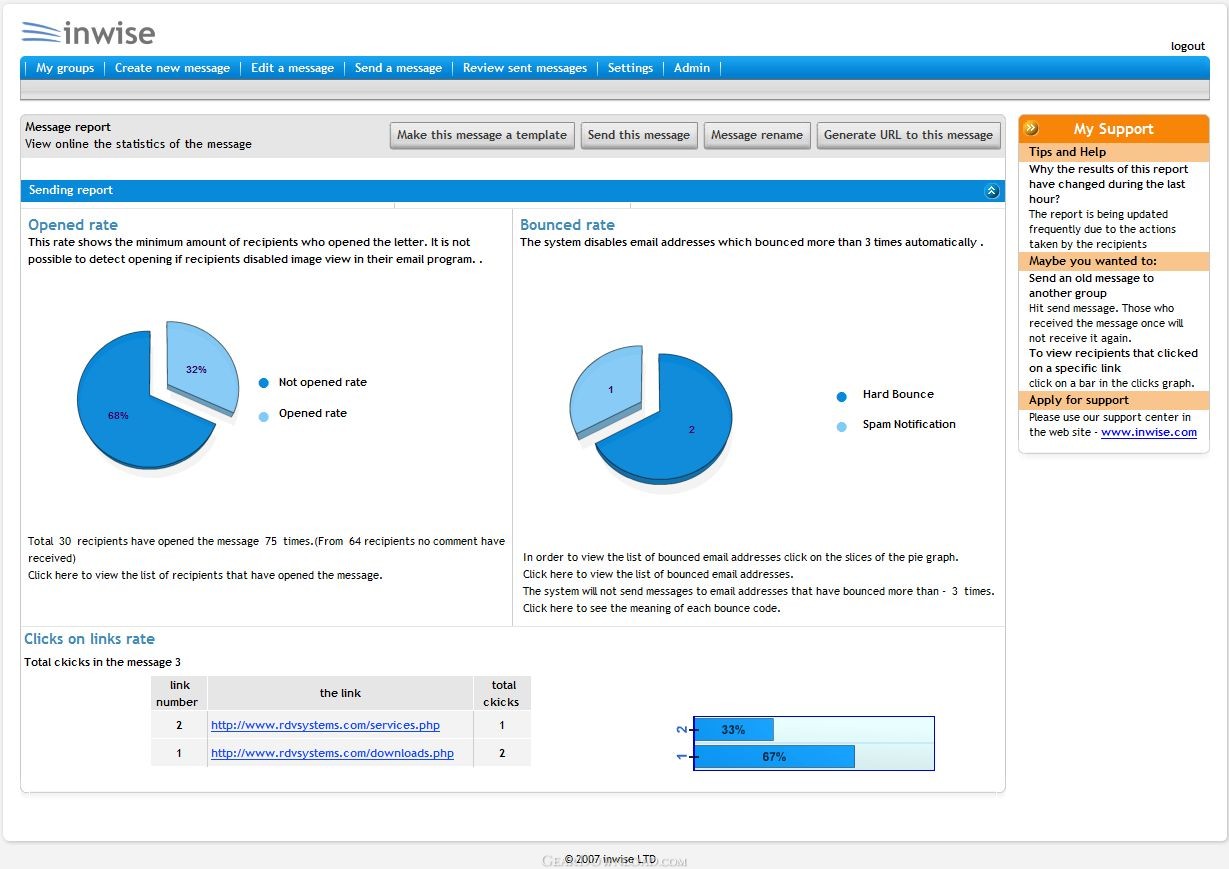Click the Clicks on links rate heading
Screen dimensions: 1229x869
coord(89,639)
